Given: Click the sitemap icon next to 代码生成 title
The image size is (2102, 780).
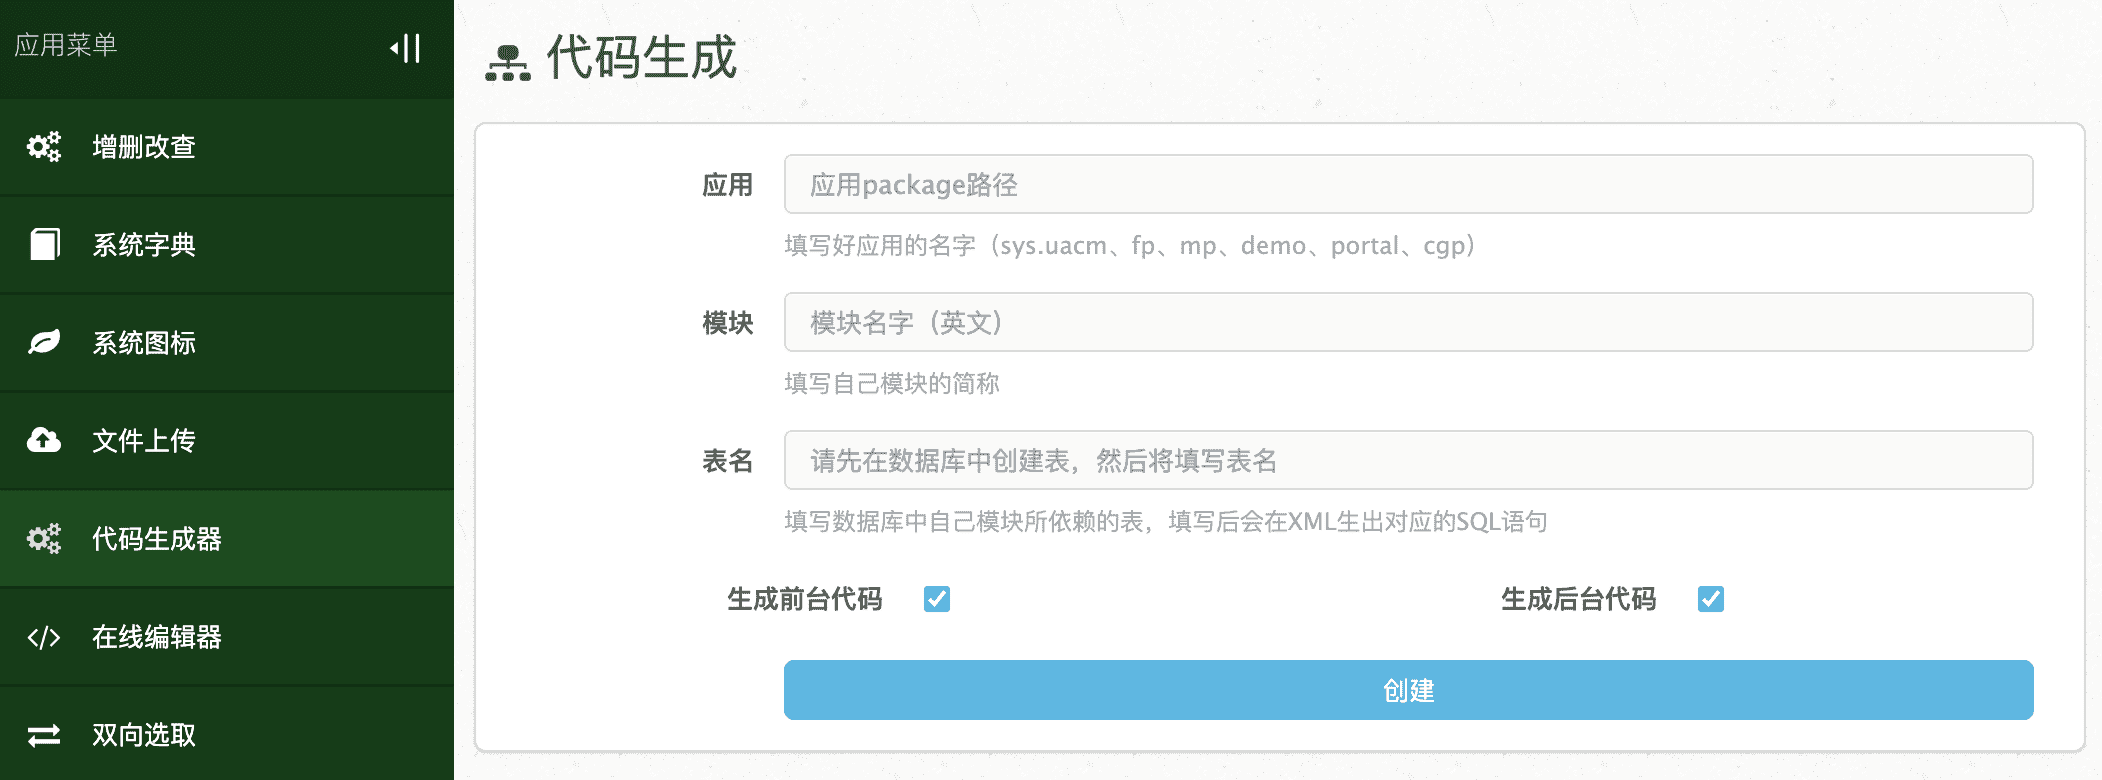Looking at the screenshot, I should click(508, 62).
